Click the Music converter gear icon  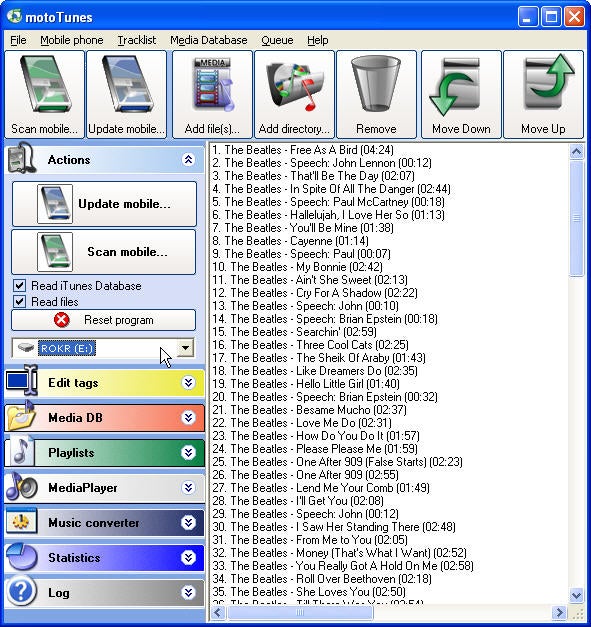coord(22,521)
